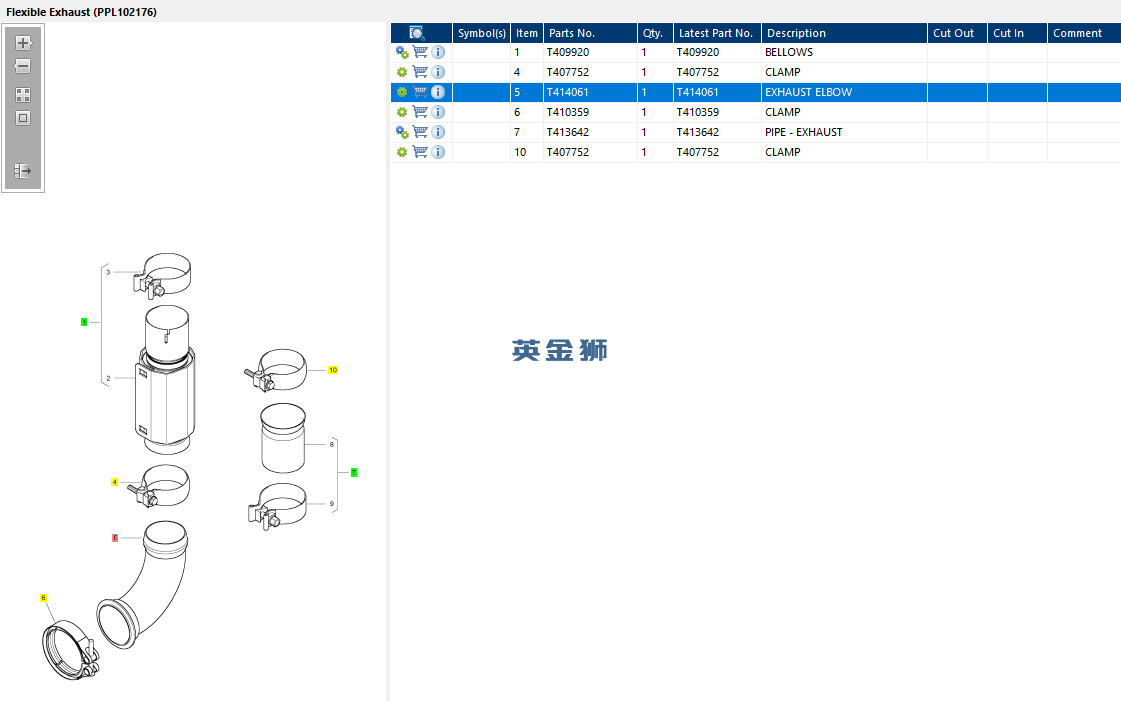Screen dimensions: 1121x701
Task: Sort by Symbol(s) column header
Action: (482, 33)
